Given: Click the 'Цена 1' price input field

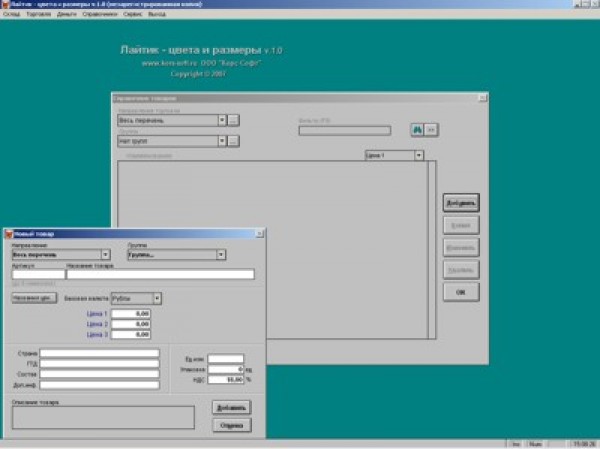Looking at the screenshot, I should point(130,314).
